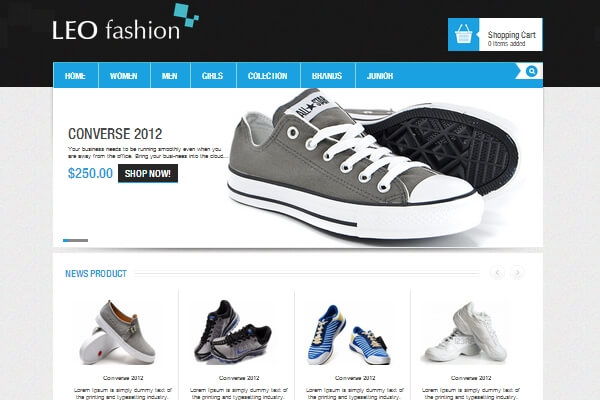
Task: Click the gray Converse banner image
Action: tap(373, 167)
